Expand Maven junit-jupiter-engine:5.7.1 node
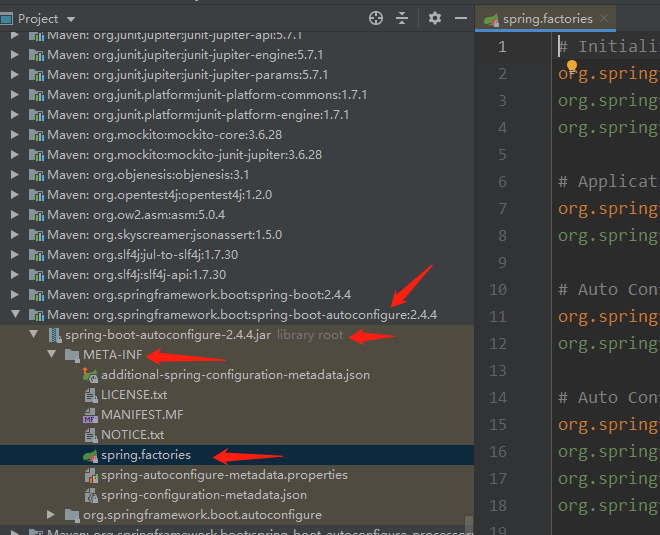660x535 pixels. coord(14,54)
